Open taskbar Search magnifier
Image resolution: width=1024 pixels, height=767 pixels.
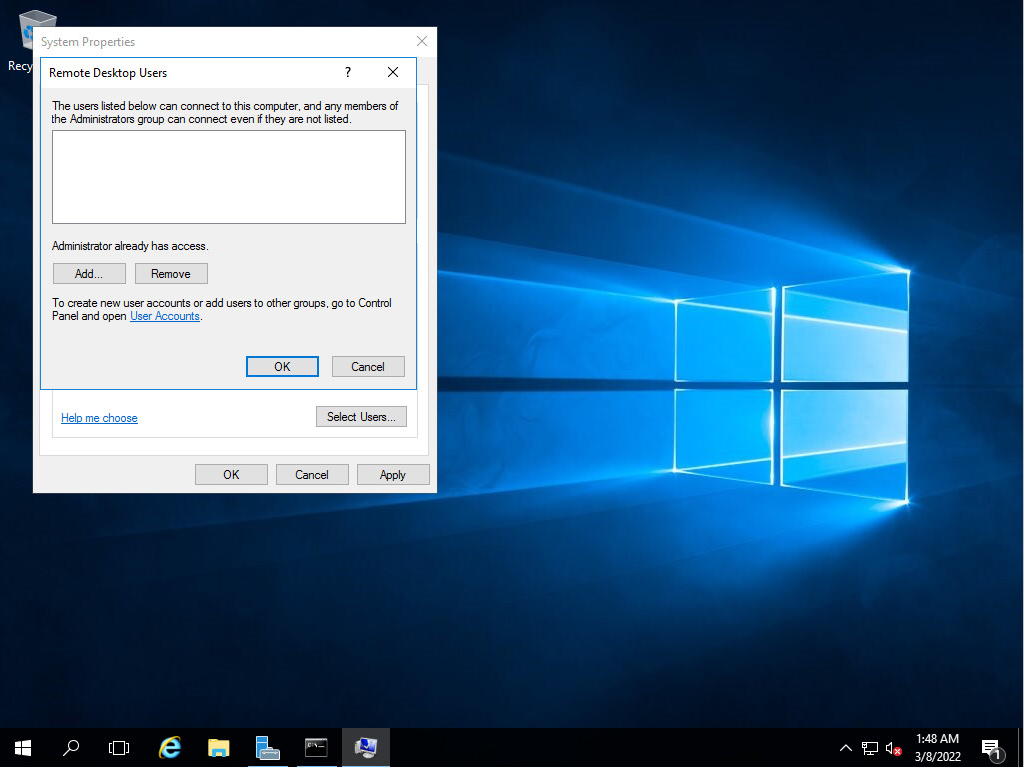[71, 747]
